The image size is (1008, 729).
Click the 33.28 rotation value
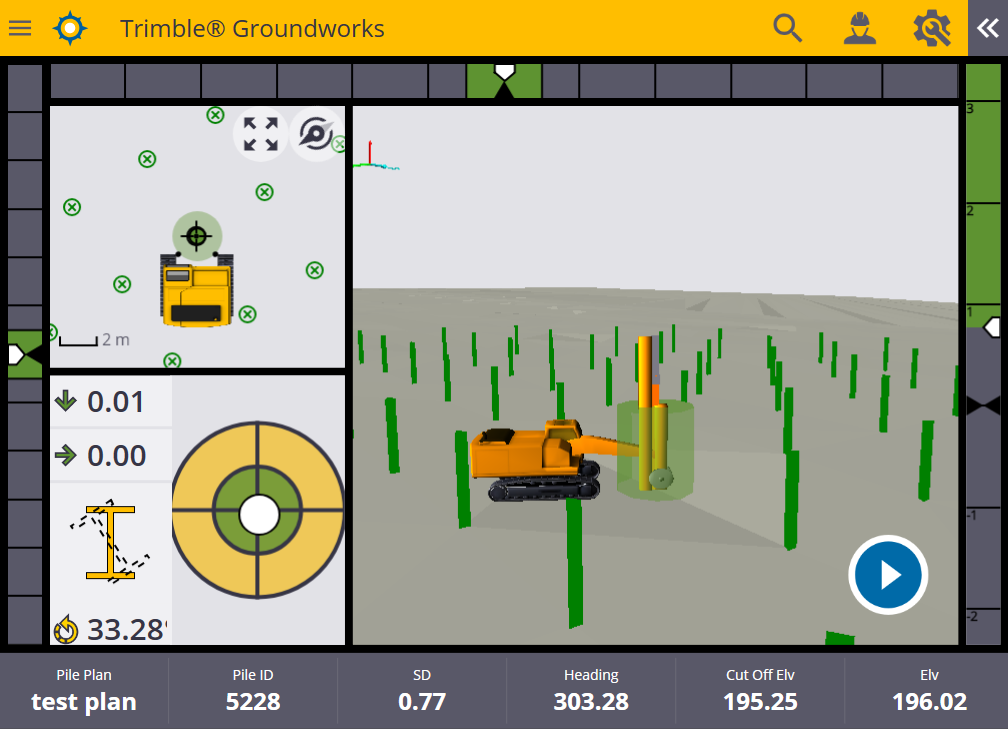point(127,630)
